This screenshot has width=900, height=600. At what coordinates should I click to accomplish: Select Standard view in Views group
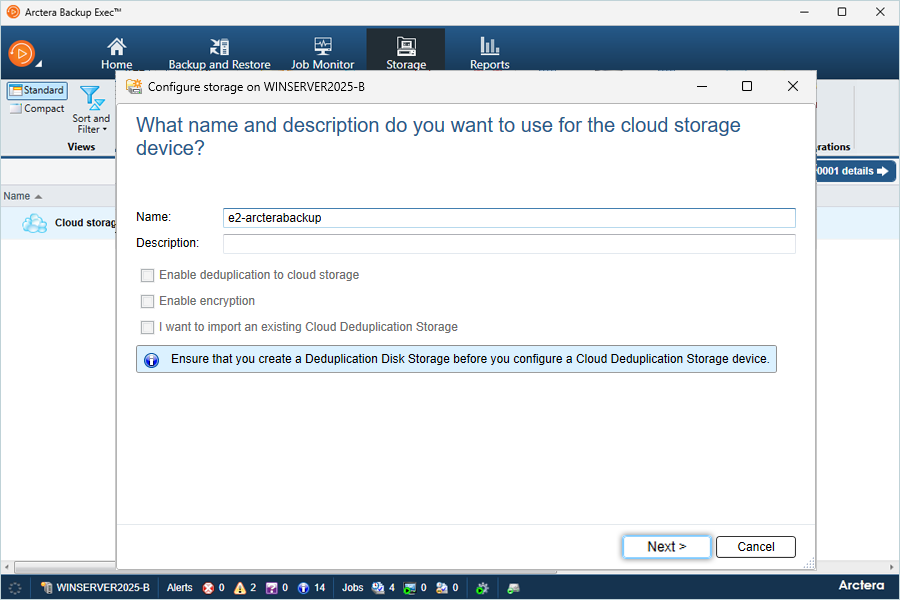[x=37, y=91]
